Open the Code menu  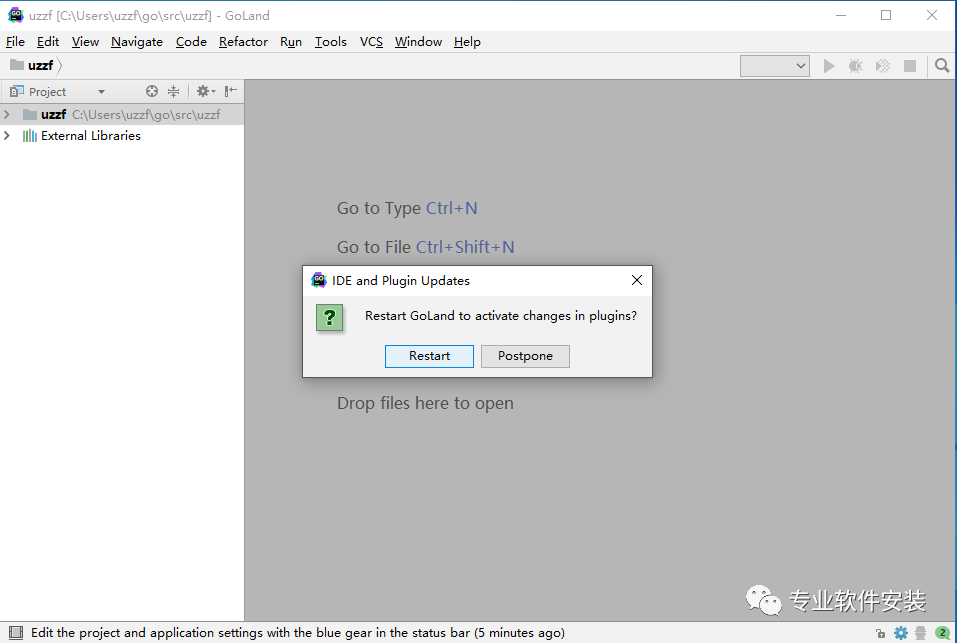pos(191,41)
